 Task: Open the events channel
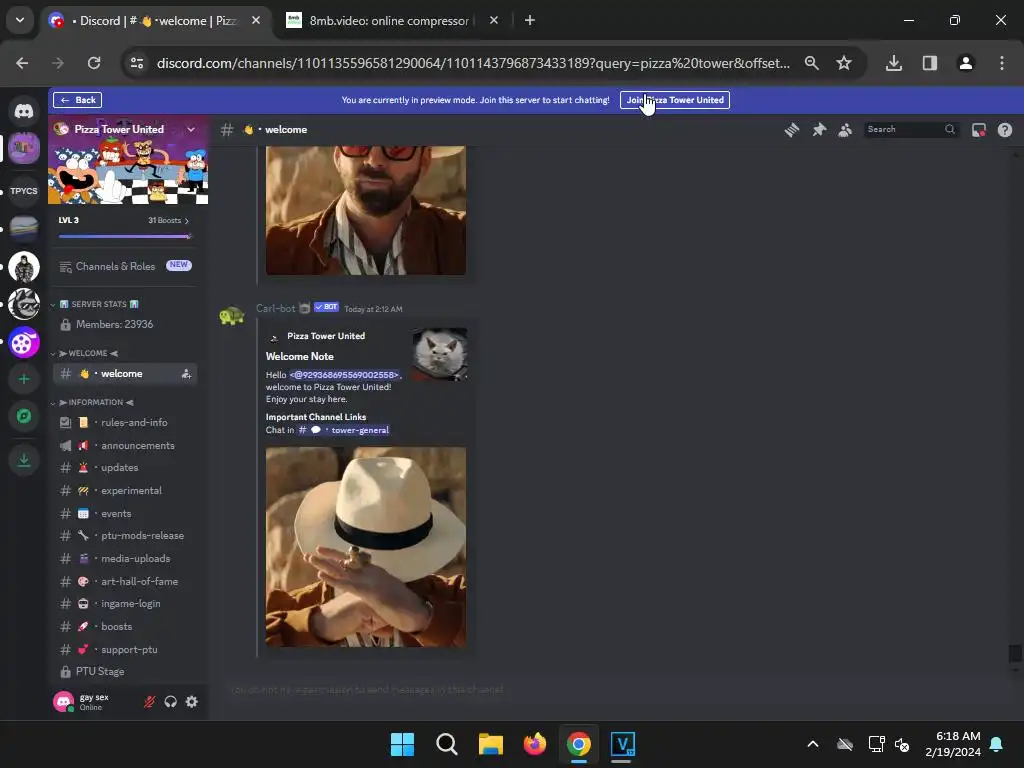click(125, 513)
